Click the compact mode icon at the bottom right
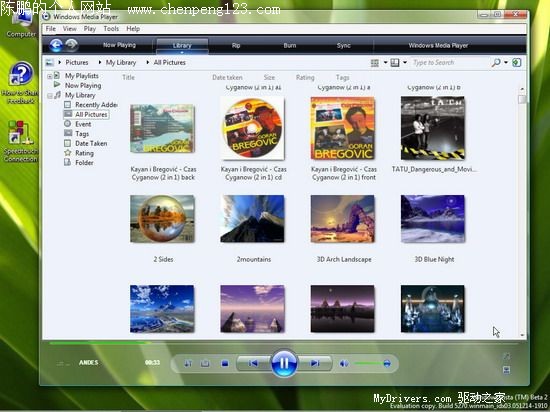Image resolution: width=550 pixels, height=412 pixels. 507,370
